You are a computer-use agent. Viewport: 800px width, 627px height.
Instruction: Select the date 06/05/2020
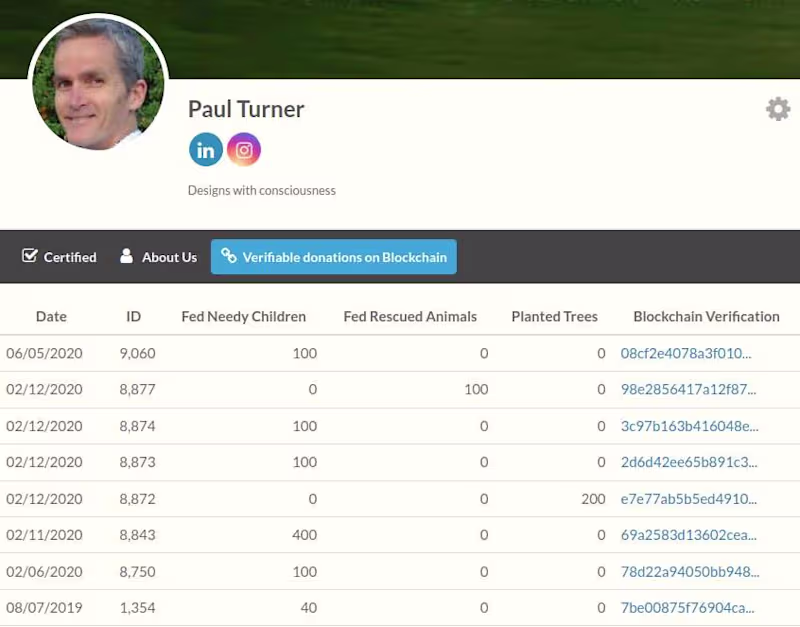[x=44, y=353]
